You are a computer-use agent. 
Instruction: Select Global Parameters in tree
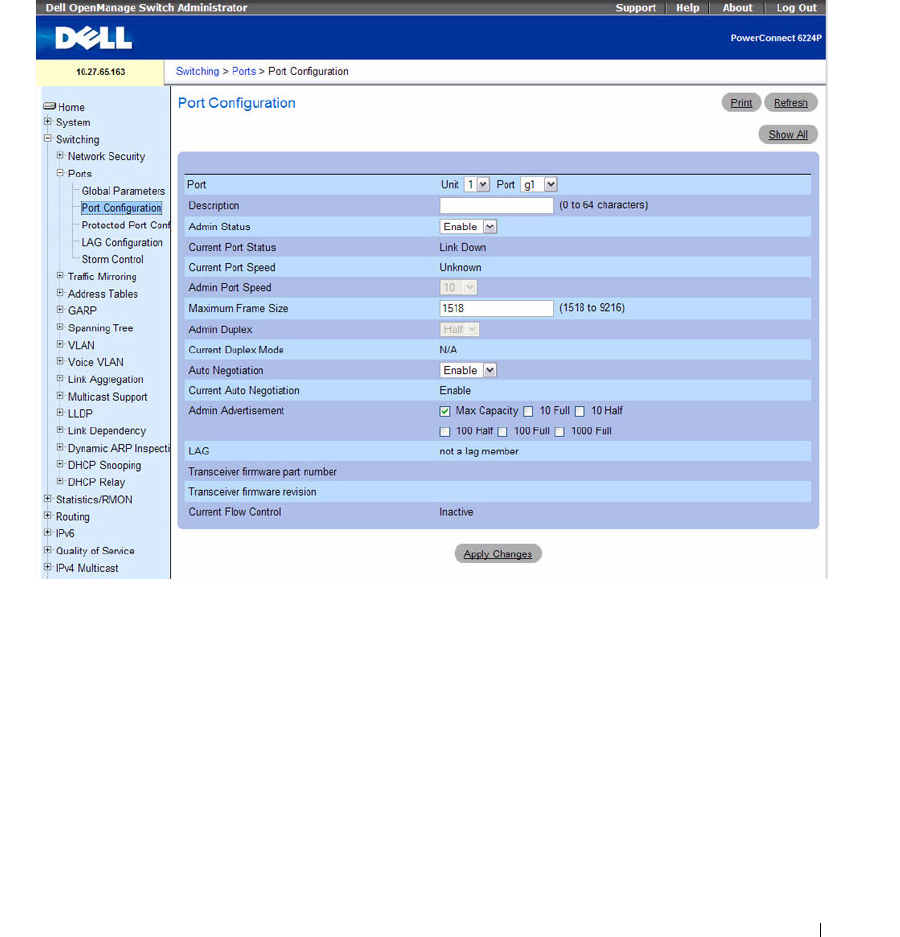pyautogui.click(x=123, y=191)
